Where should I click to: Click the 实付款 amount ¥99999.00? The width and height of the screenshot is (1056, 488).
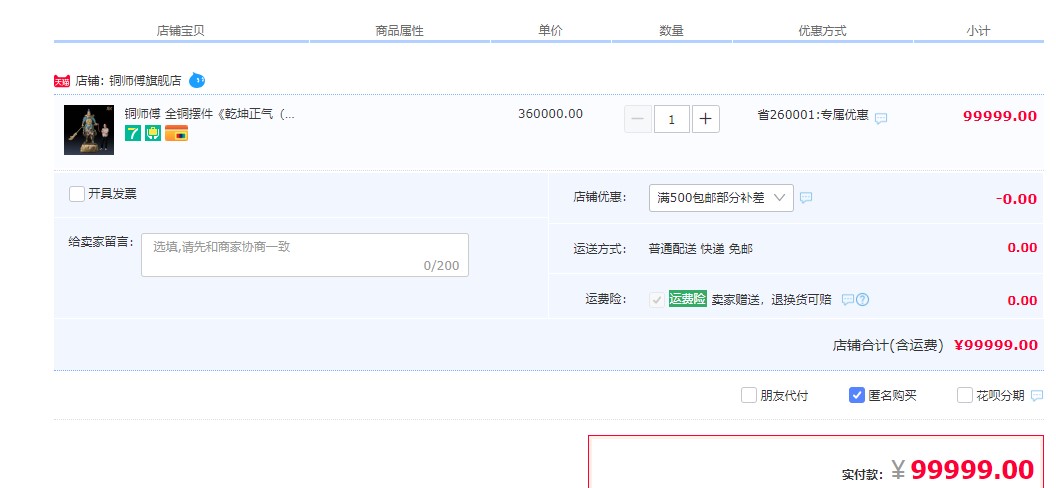[962, 469]
